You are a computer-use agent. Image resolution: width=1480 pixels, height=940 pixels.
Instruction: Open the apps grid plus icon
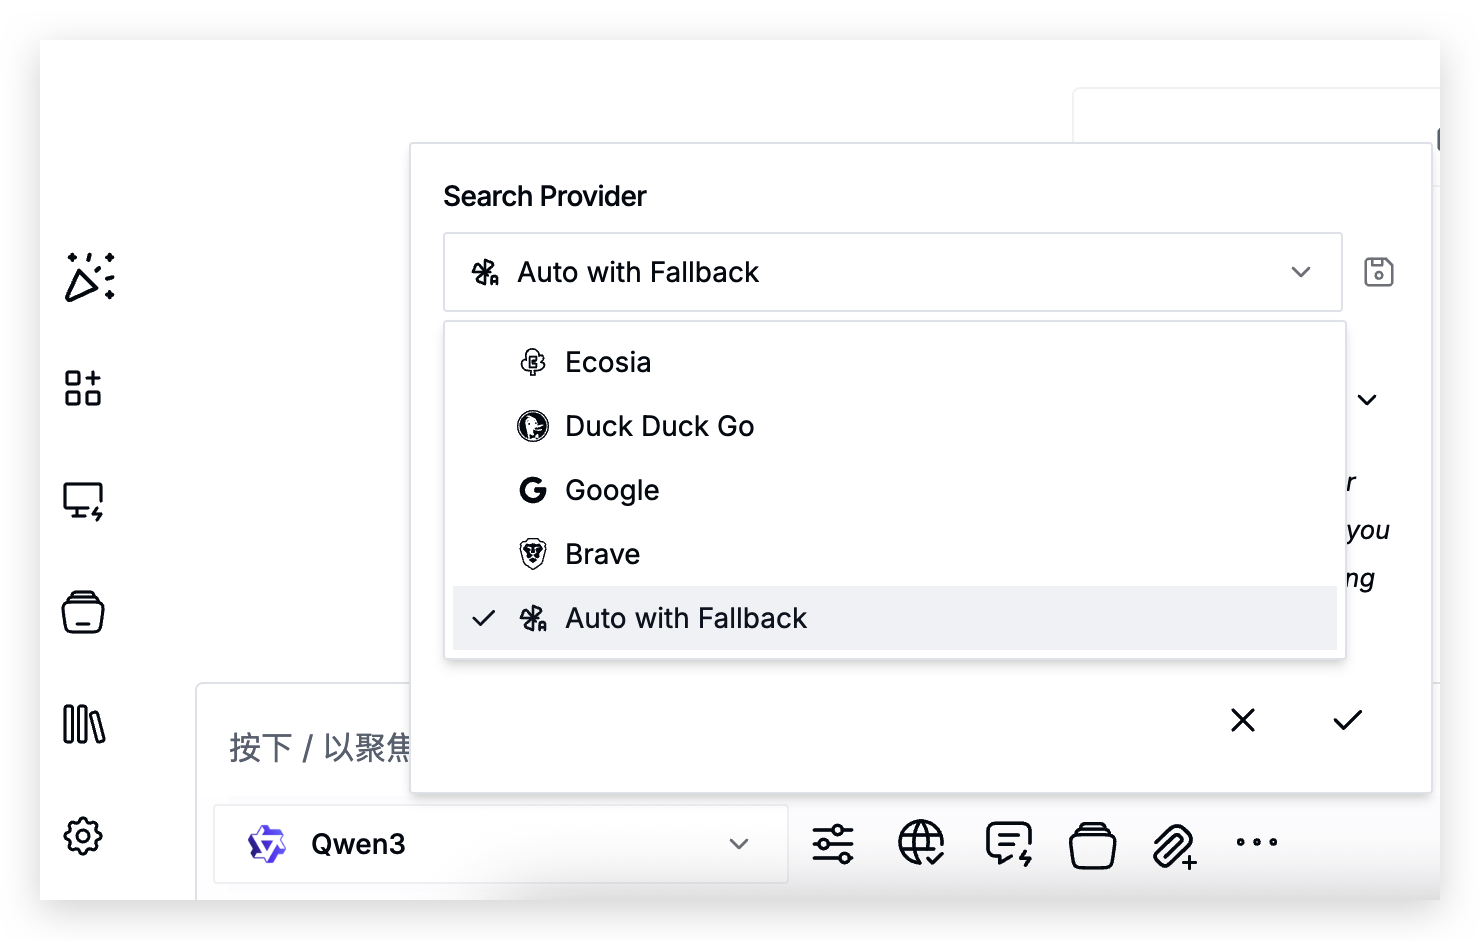(x=83, y=388)
